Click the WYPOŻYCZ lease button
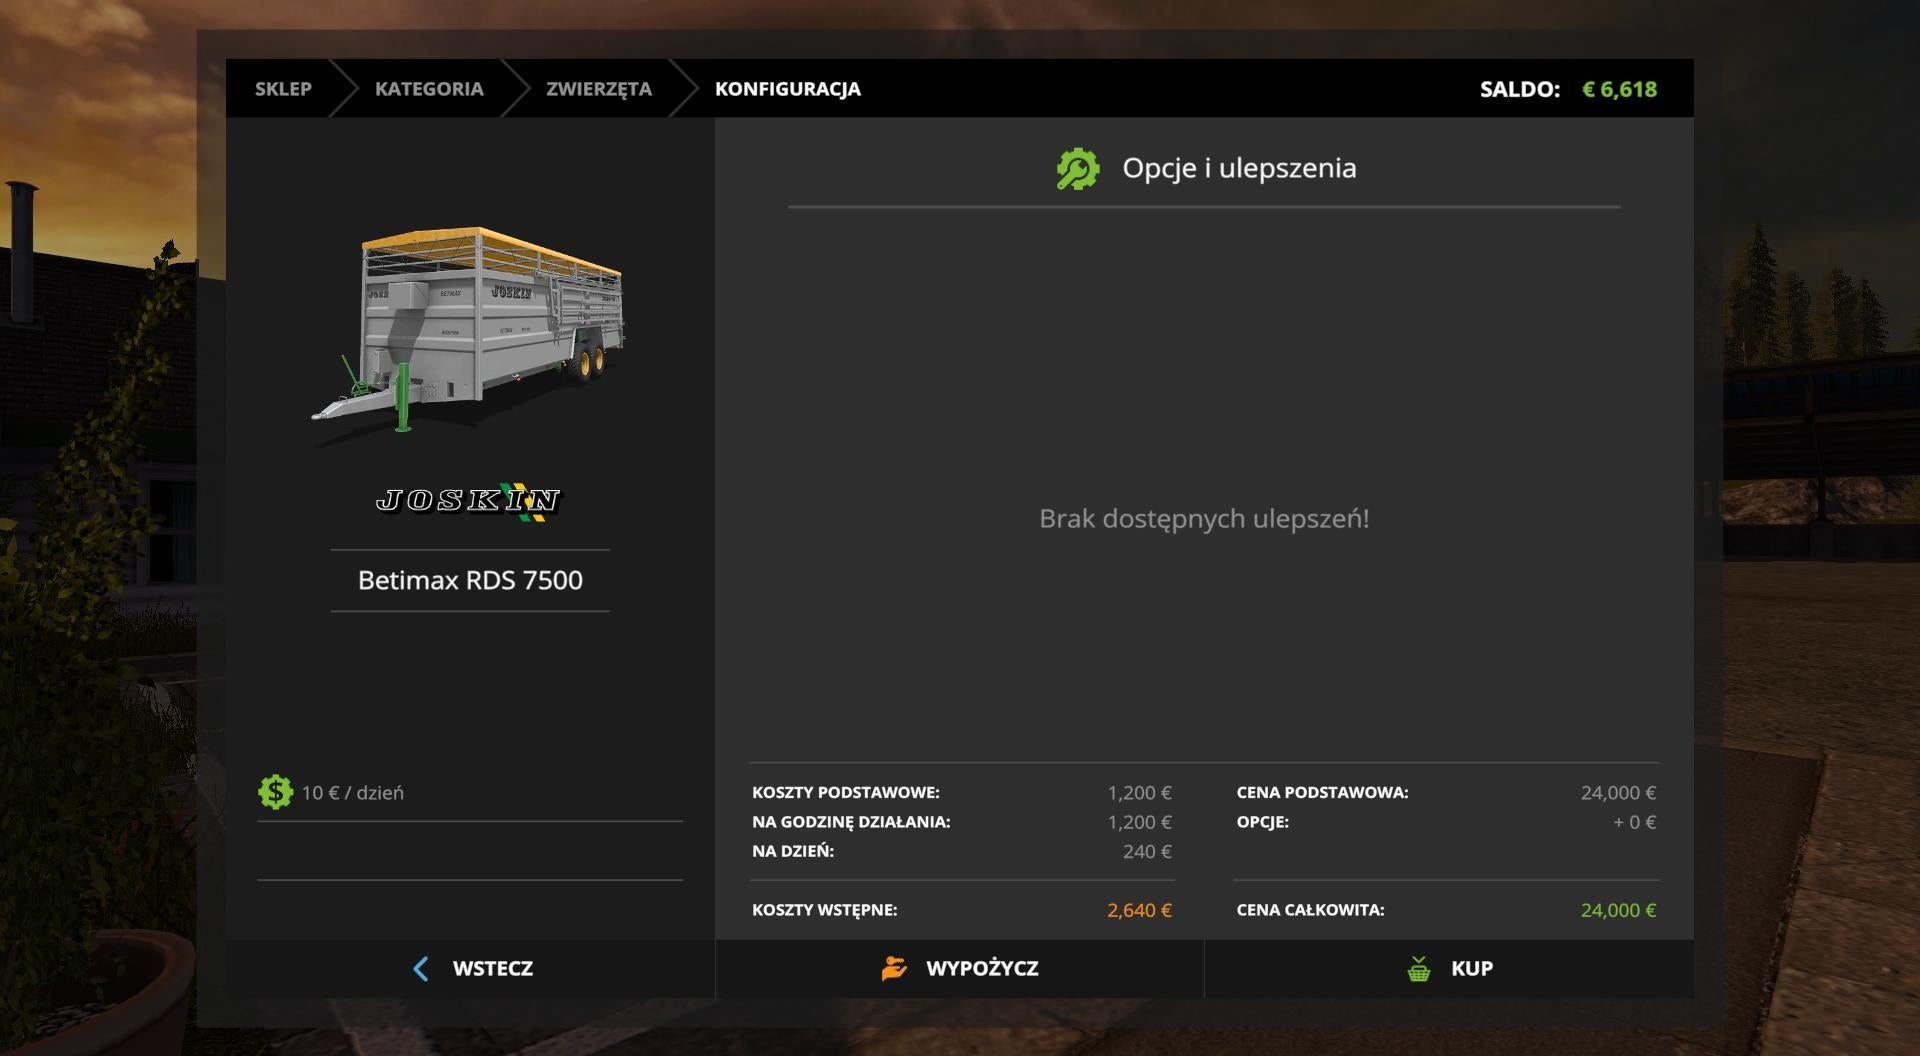 (960, 968)
